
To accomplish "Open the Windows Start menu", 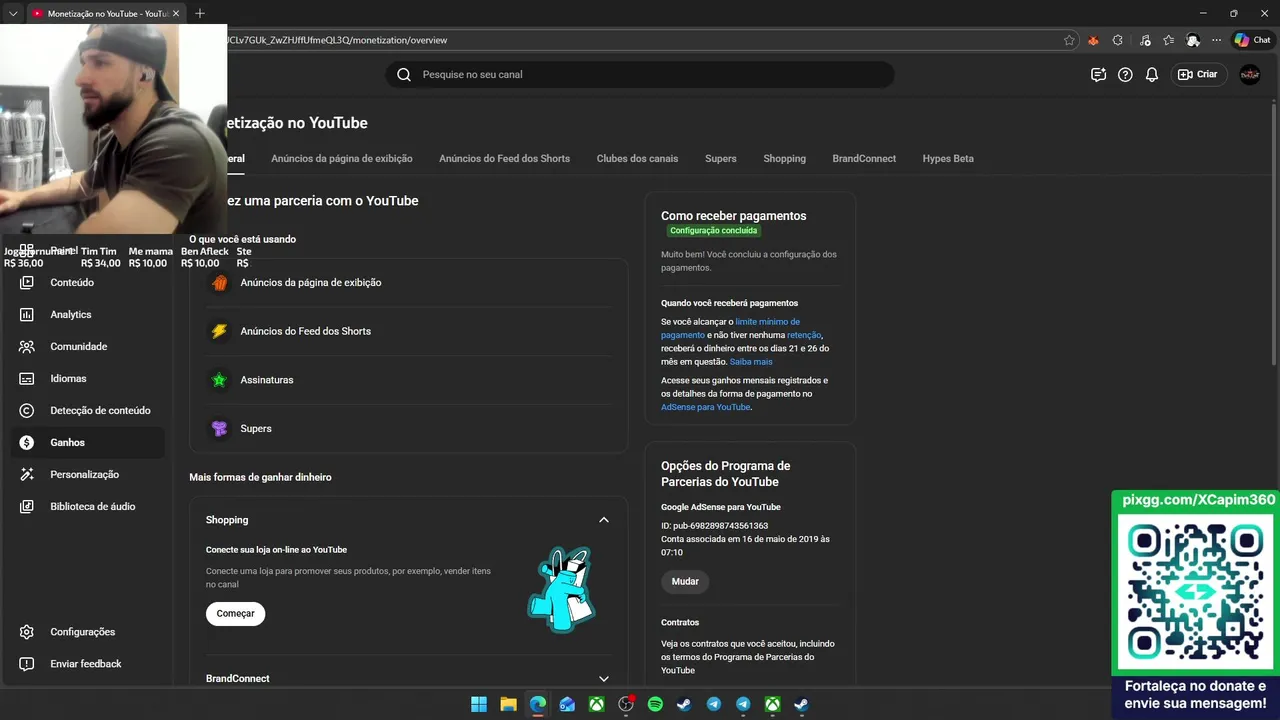I will coord(479,705).
